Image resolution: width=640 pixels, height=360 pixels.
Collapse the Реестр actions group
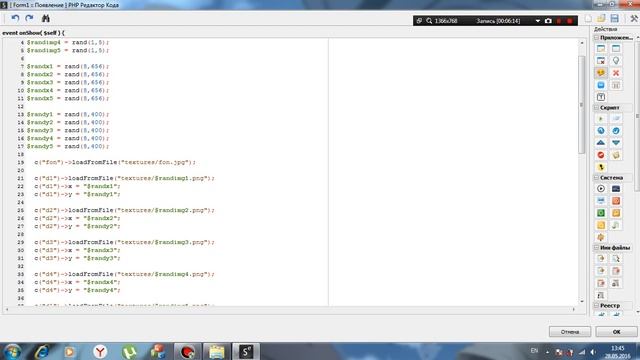[x=596, y=305]
